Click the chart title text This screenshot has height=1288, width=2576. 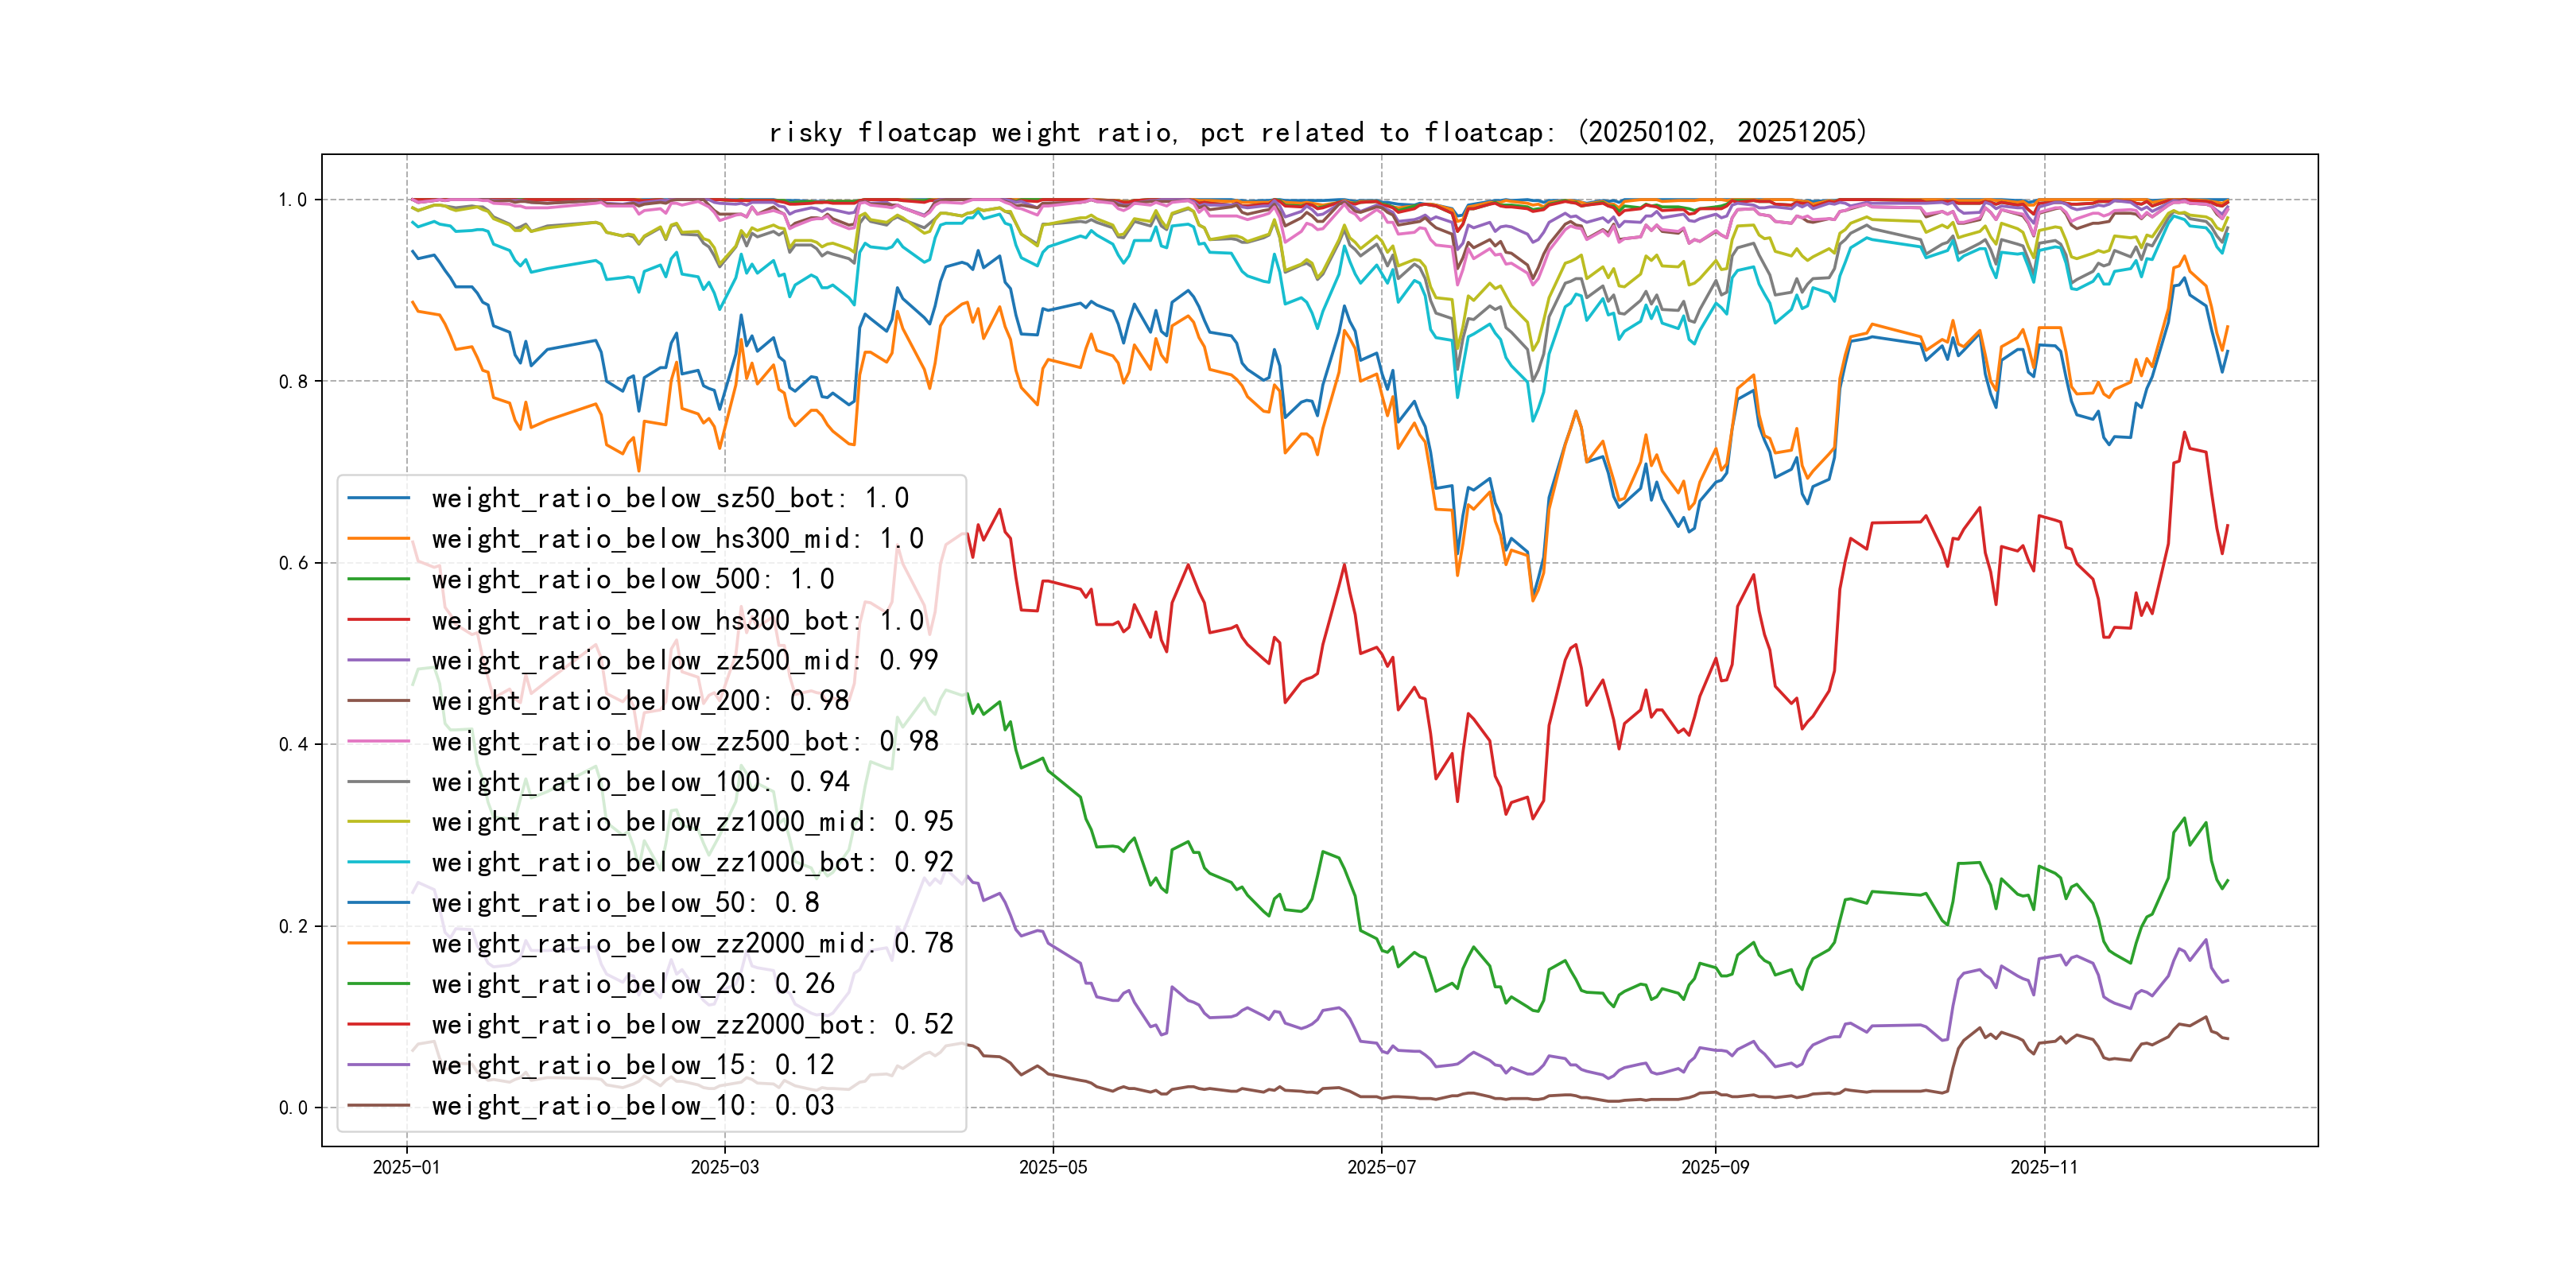click(1317, 132)
